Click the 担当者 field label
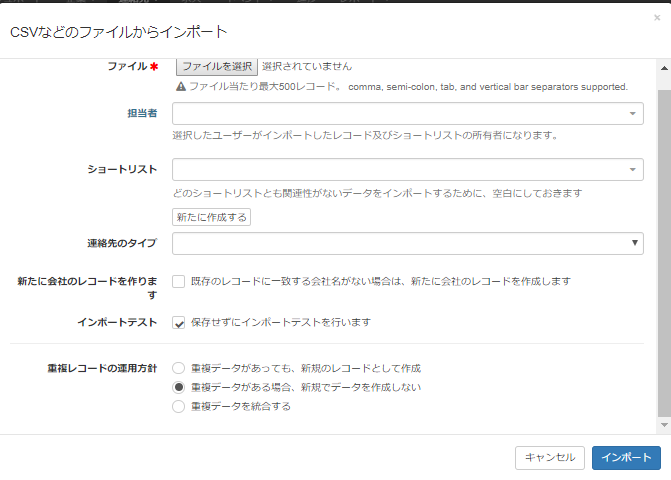 tap(142, 113)
